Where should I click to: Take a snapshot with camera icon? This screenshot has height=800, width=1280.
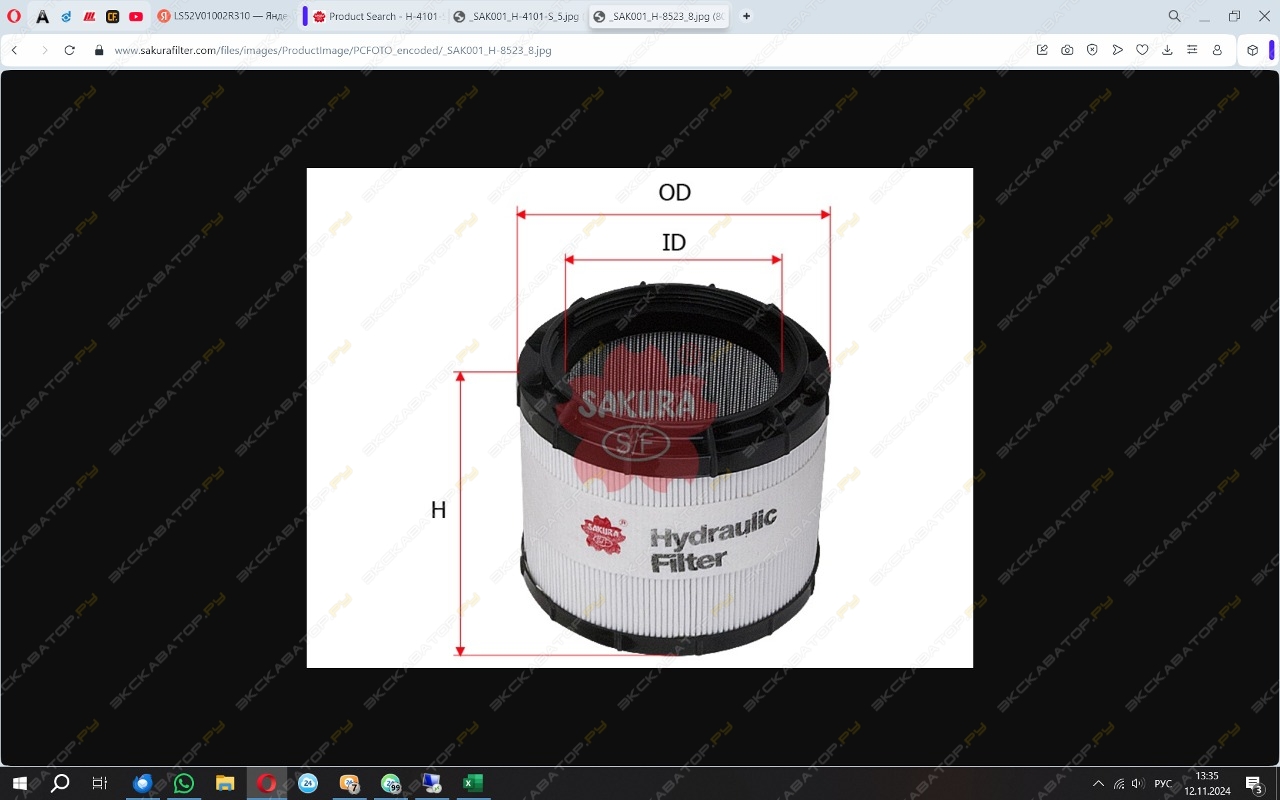[x=1067, y=50]
